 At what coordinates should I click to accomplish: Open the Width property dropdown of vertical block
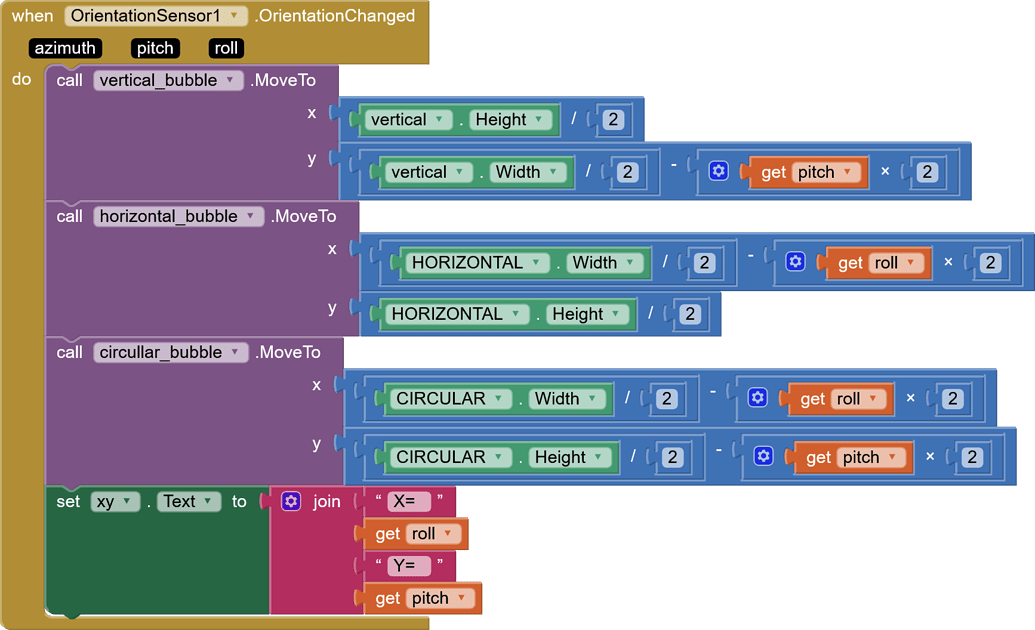(556, 172)
